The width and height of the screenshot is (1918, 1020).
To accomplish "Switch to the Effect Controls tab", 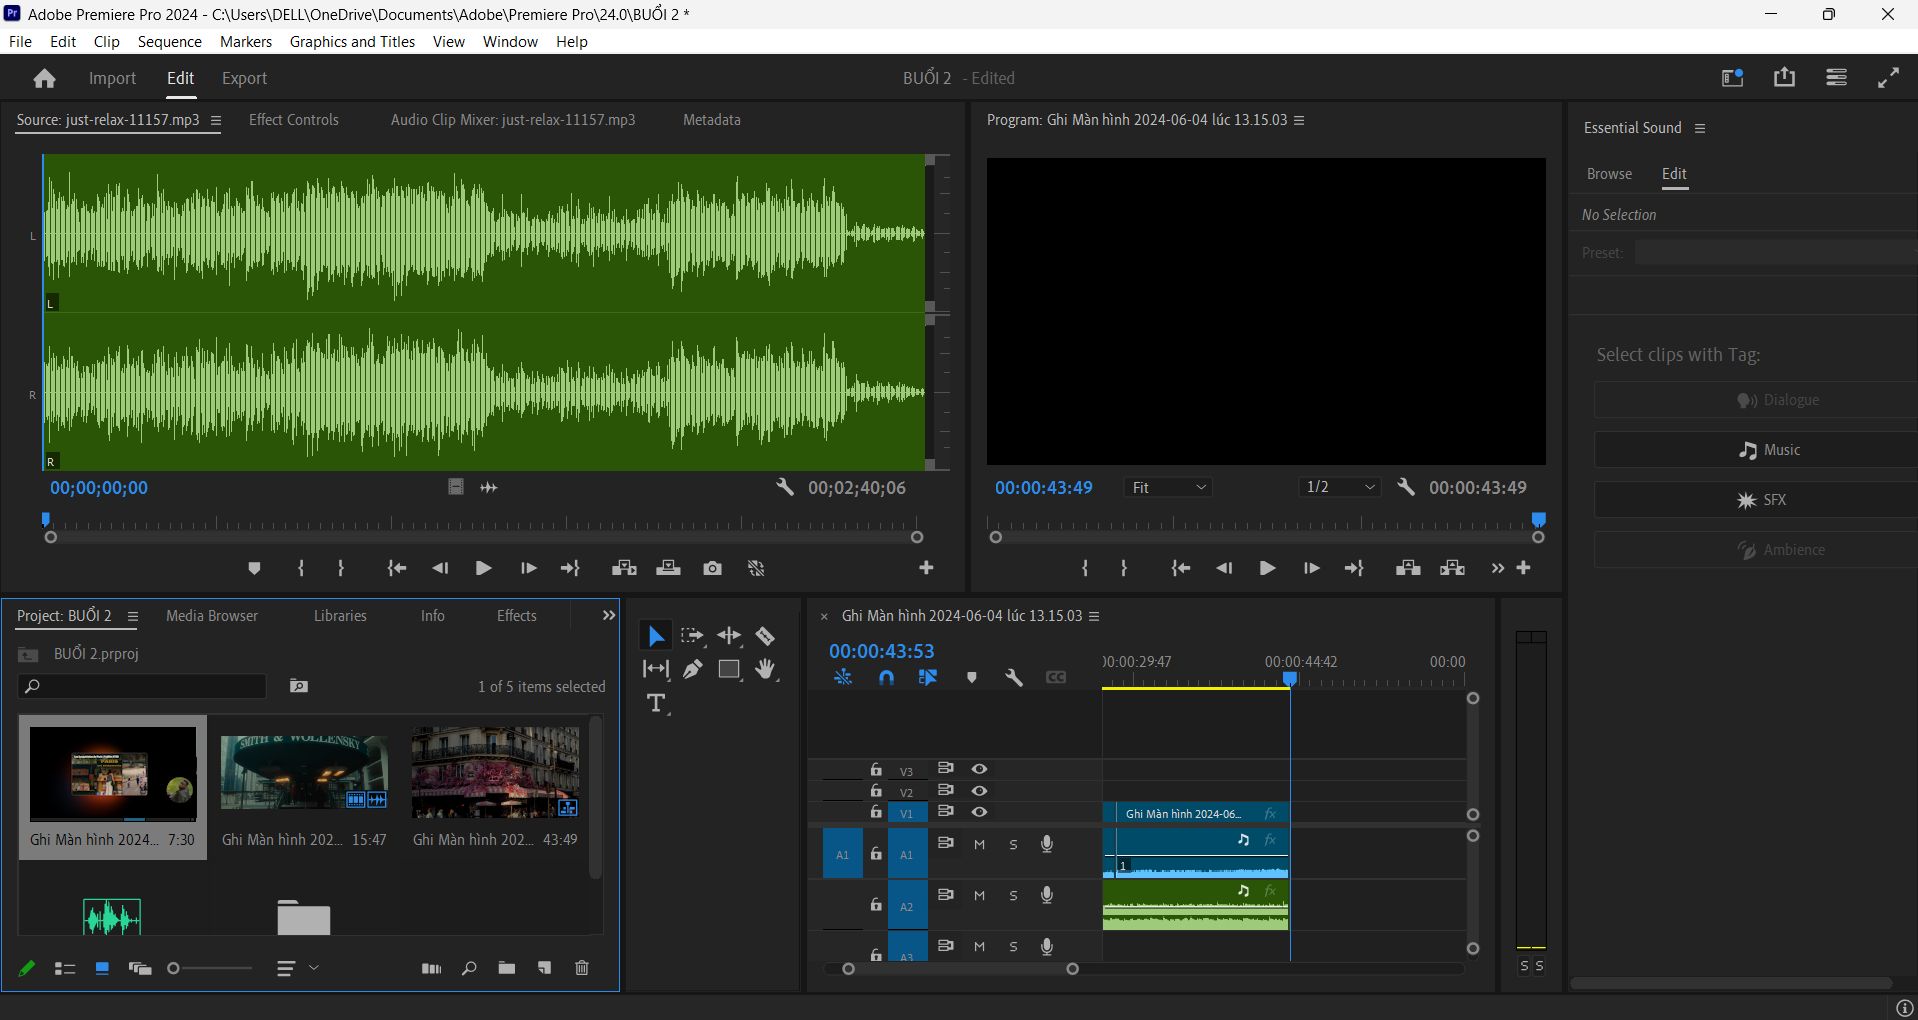I will [293, 119].
